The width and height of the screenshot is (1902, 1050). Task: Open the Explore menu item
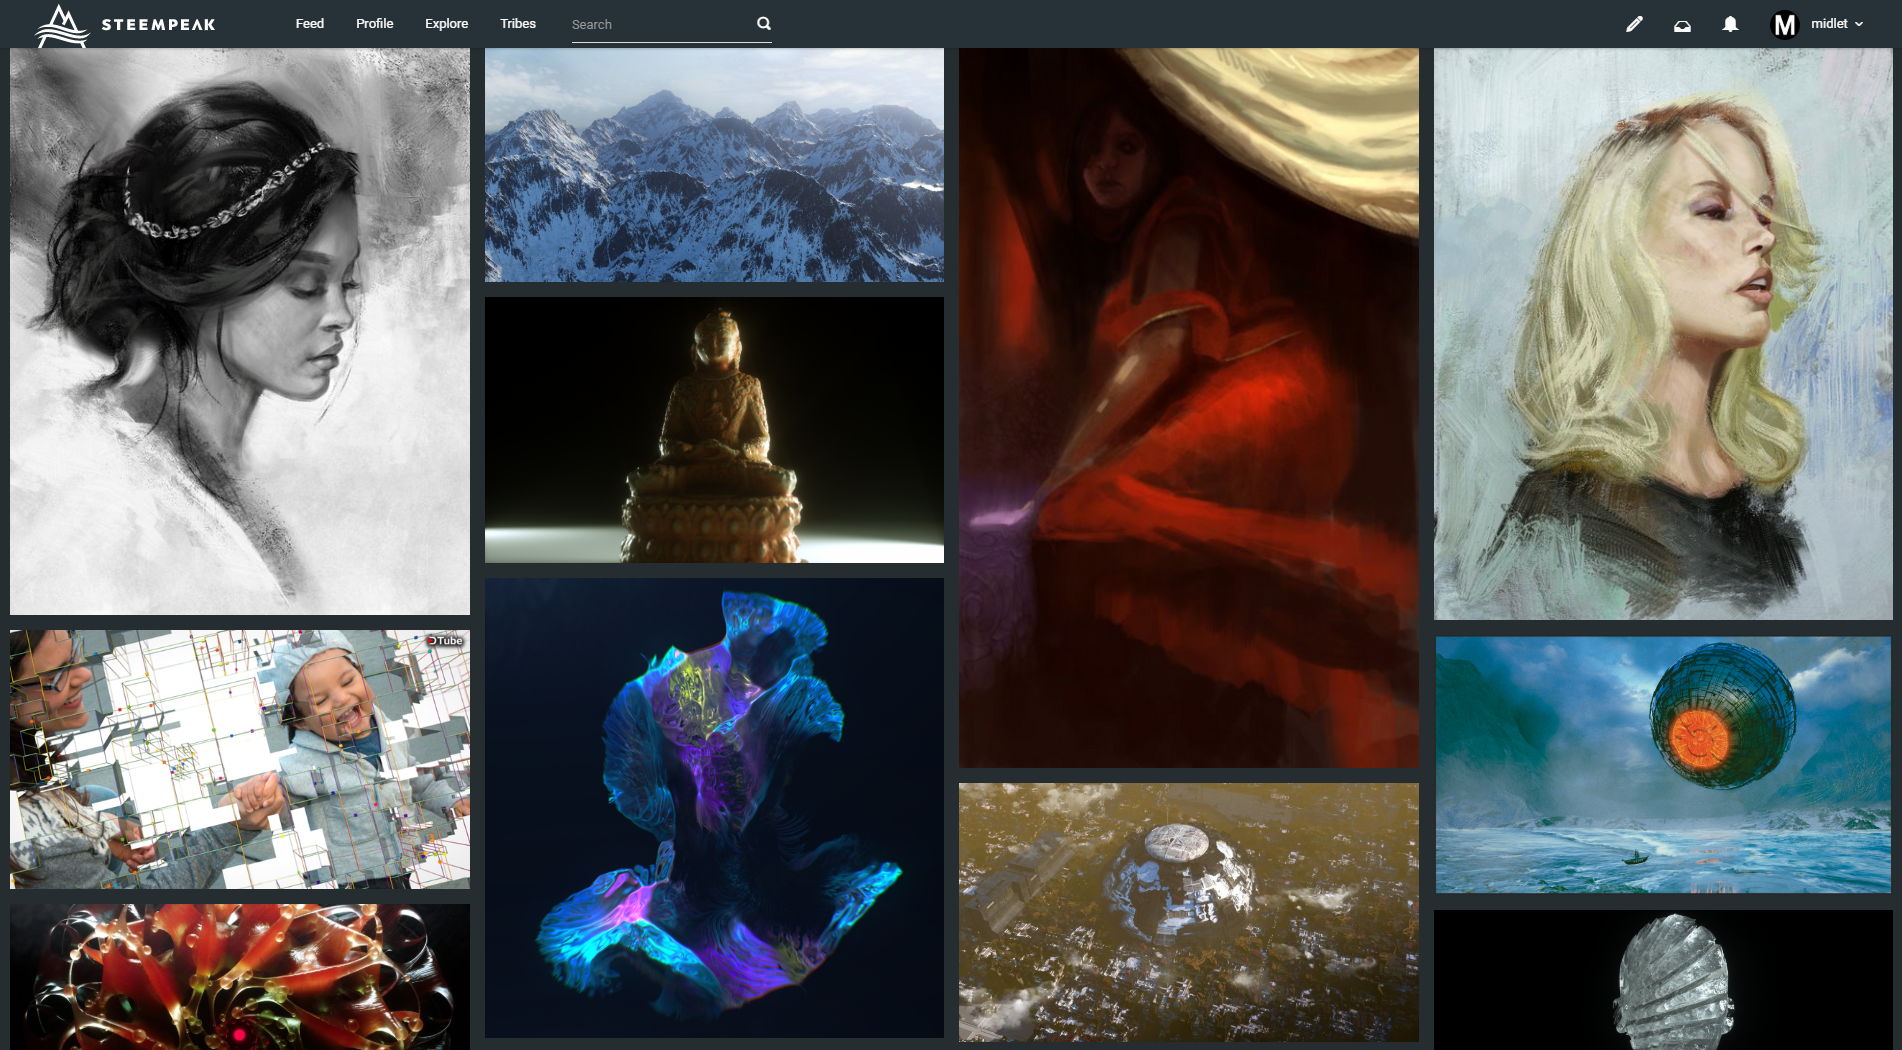(x=446, y=23)
